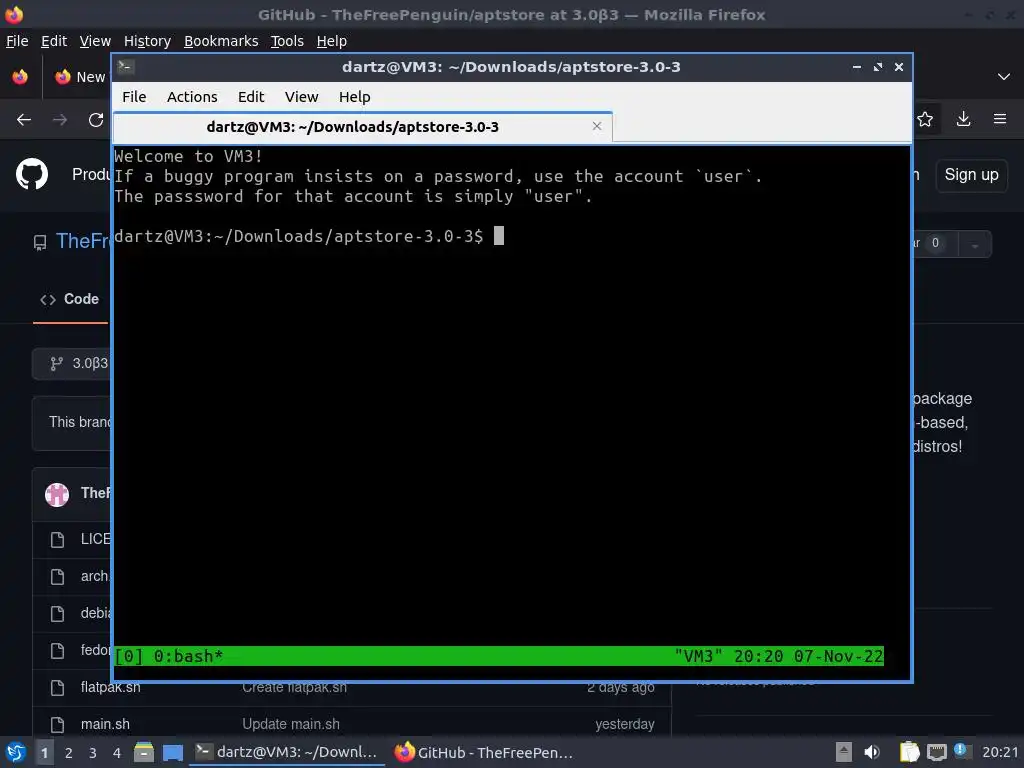This screenshot has height=768, width=1024.
Task: Click the GitHub Octocat logo
Action: pyautogui.click(x=32, y=174)
